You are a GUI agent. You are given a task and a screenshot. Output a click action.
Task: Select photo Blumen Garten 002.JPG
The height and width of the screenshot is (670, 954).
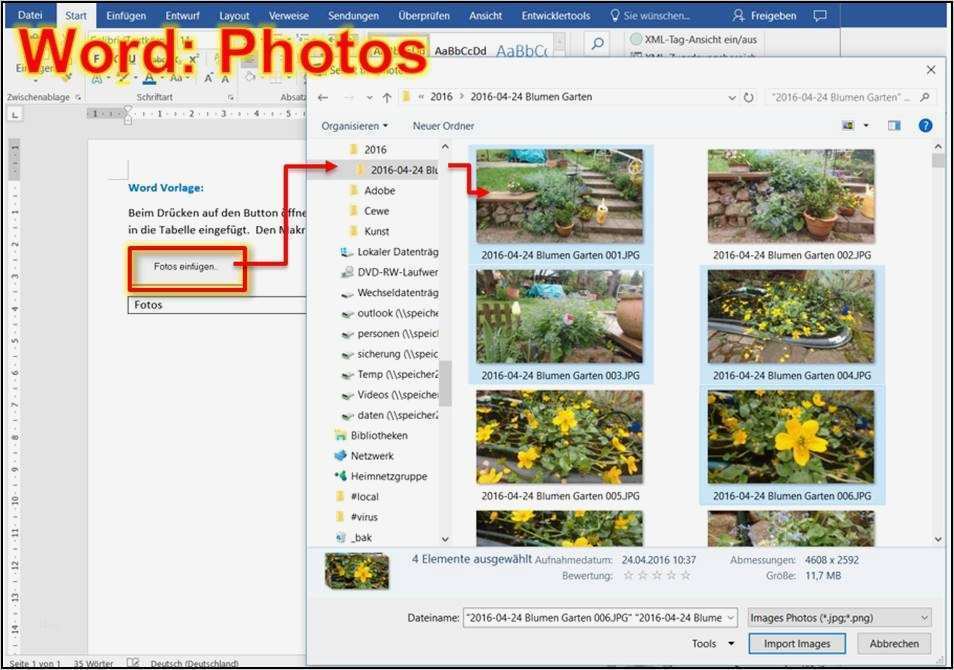pos(792,204)
